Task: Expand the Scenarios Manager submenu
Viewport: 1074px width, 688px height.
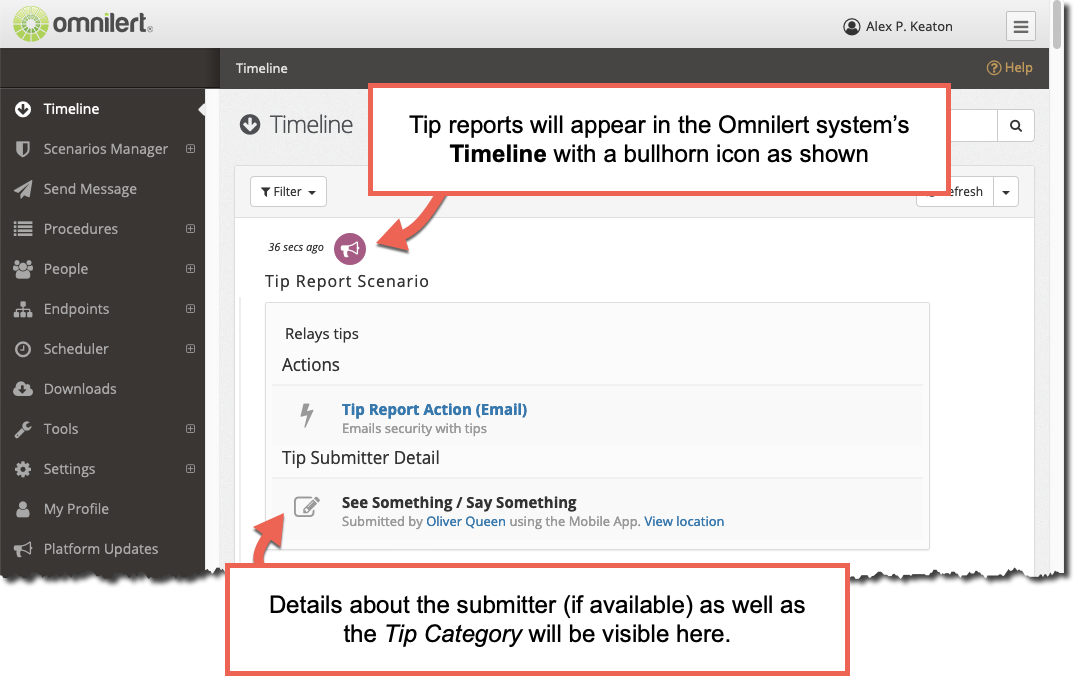Action: coord(190,149)
